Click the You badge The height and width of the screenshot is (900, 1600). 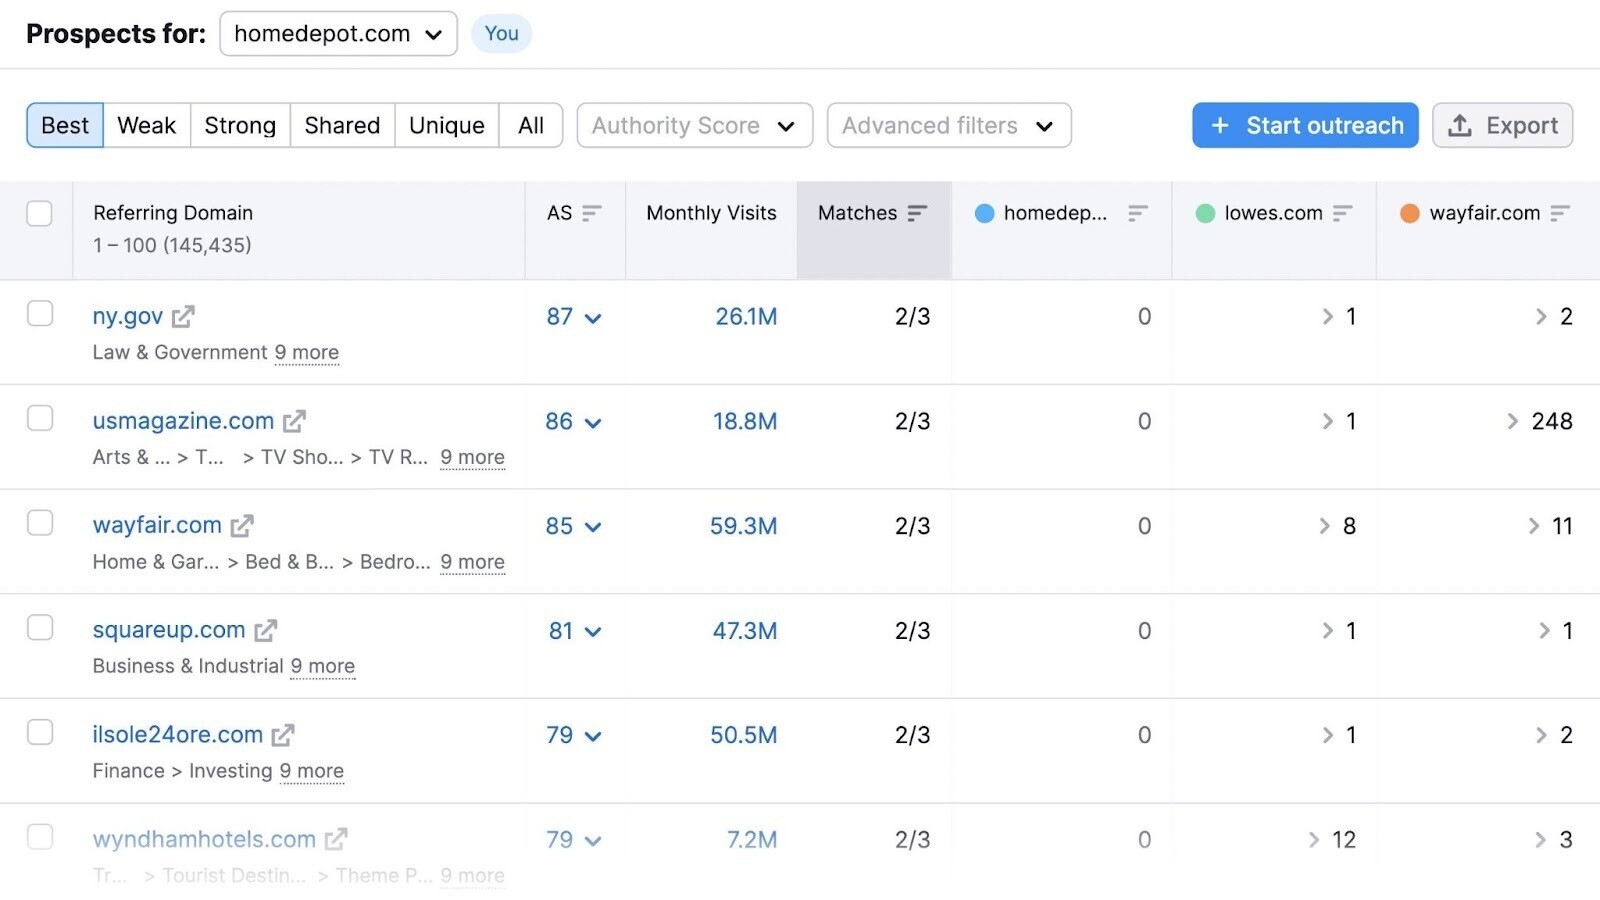pyautogui.click(x=501, y=34)
